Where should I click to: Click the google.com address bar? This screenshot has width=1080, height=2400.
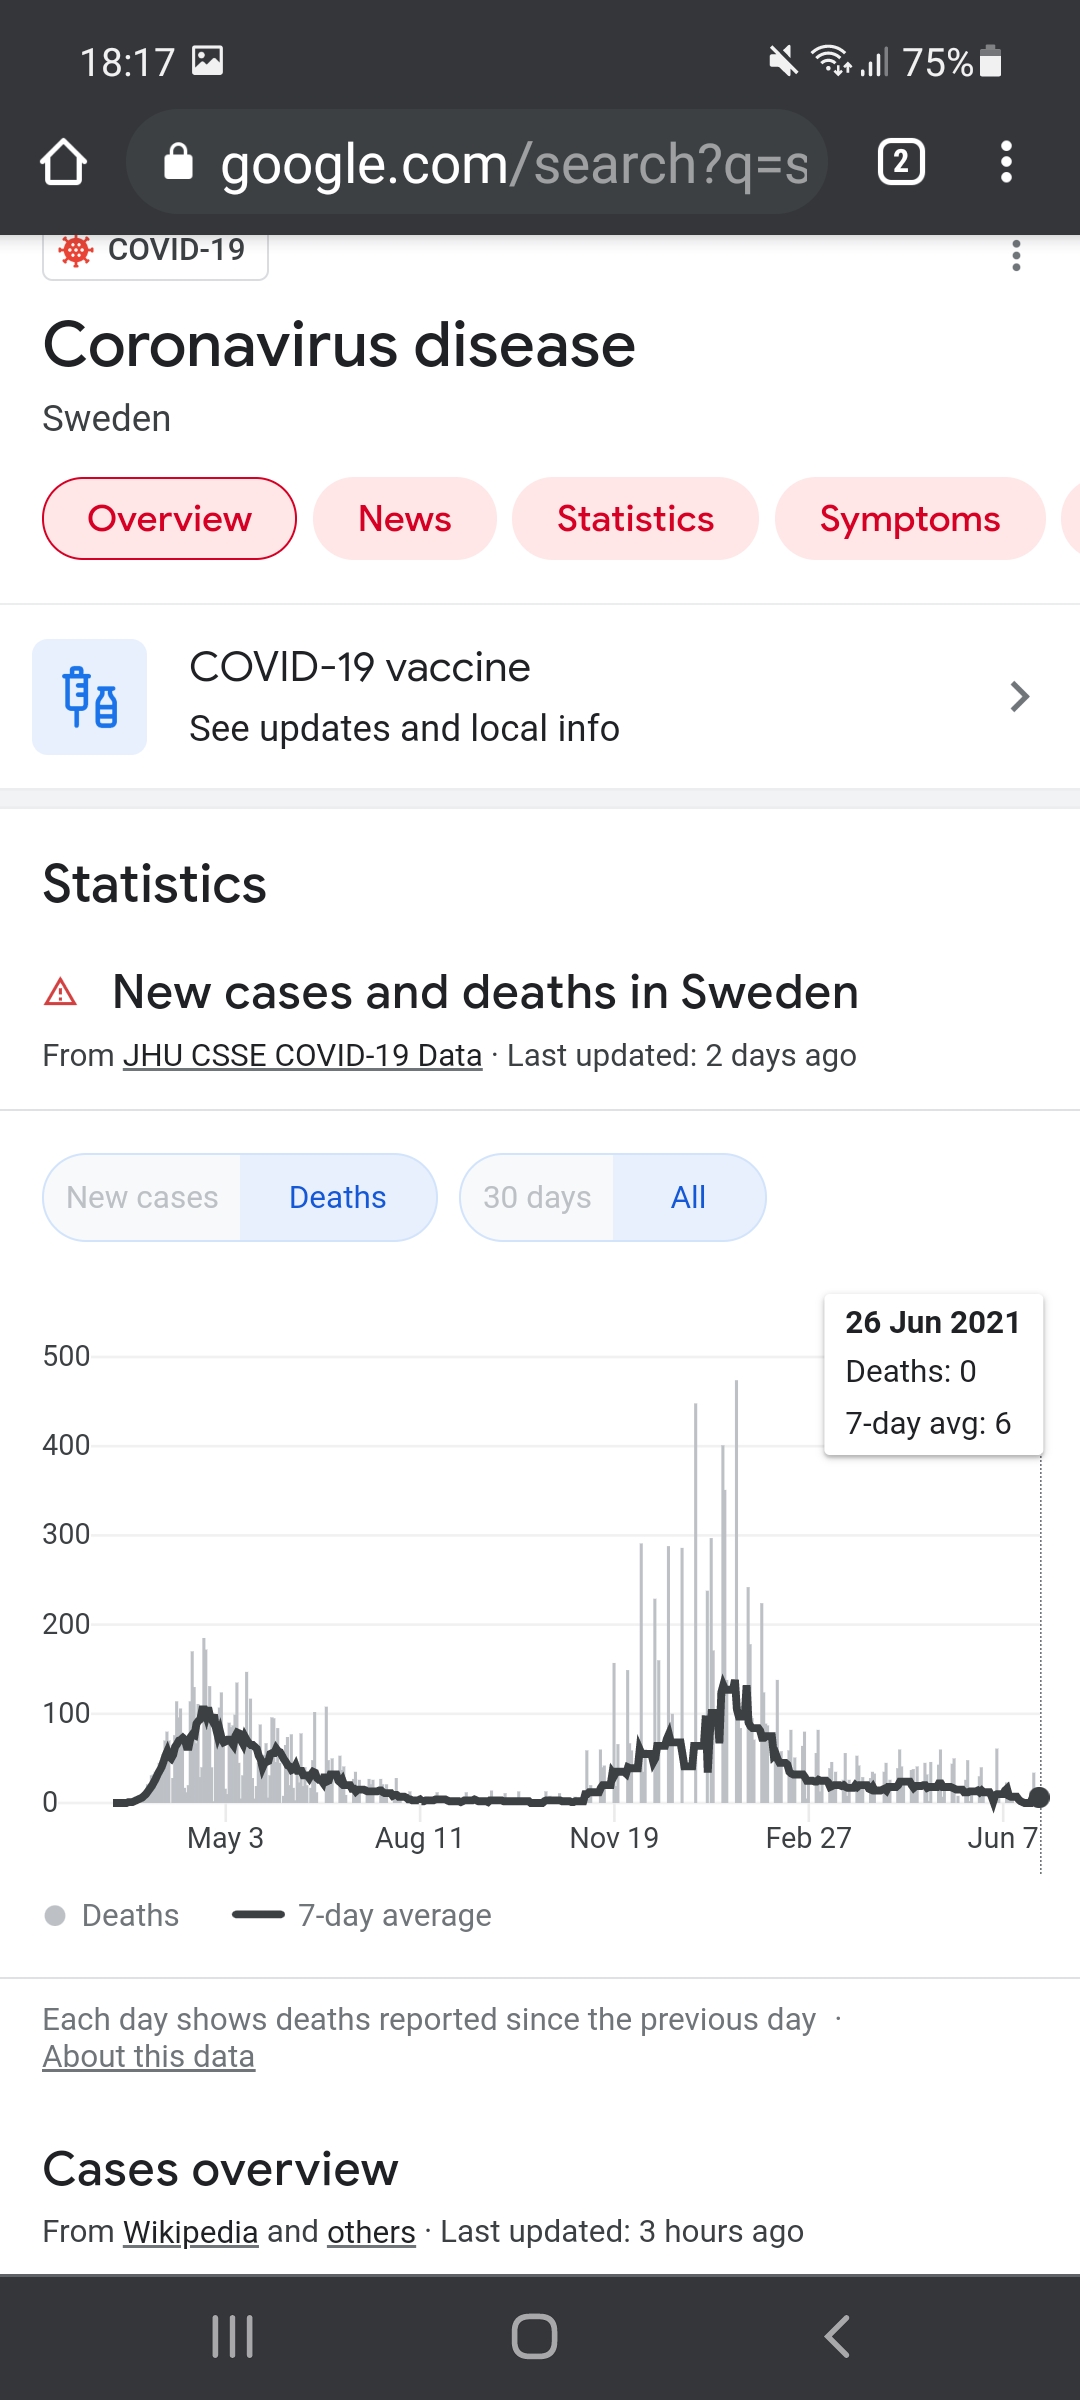pyautogui.click(x=477, y=162)
